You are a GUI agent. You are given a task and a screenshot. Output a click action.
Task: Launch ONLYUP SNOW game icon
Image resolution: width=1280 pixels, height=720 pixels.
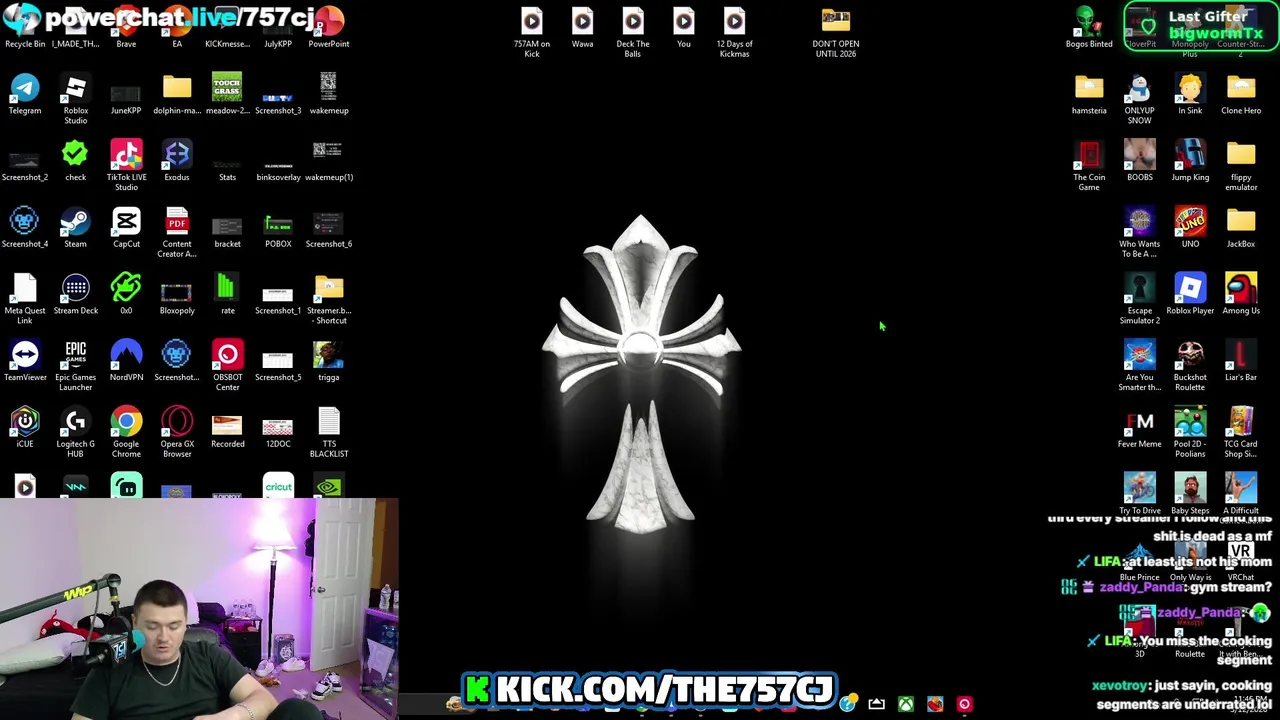pyautogui.click(x=1139, y=98)
